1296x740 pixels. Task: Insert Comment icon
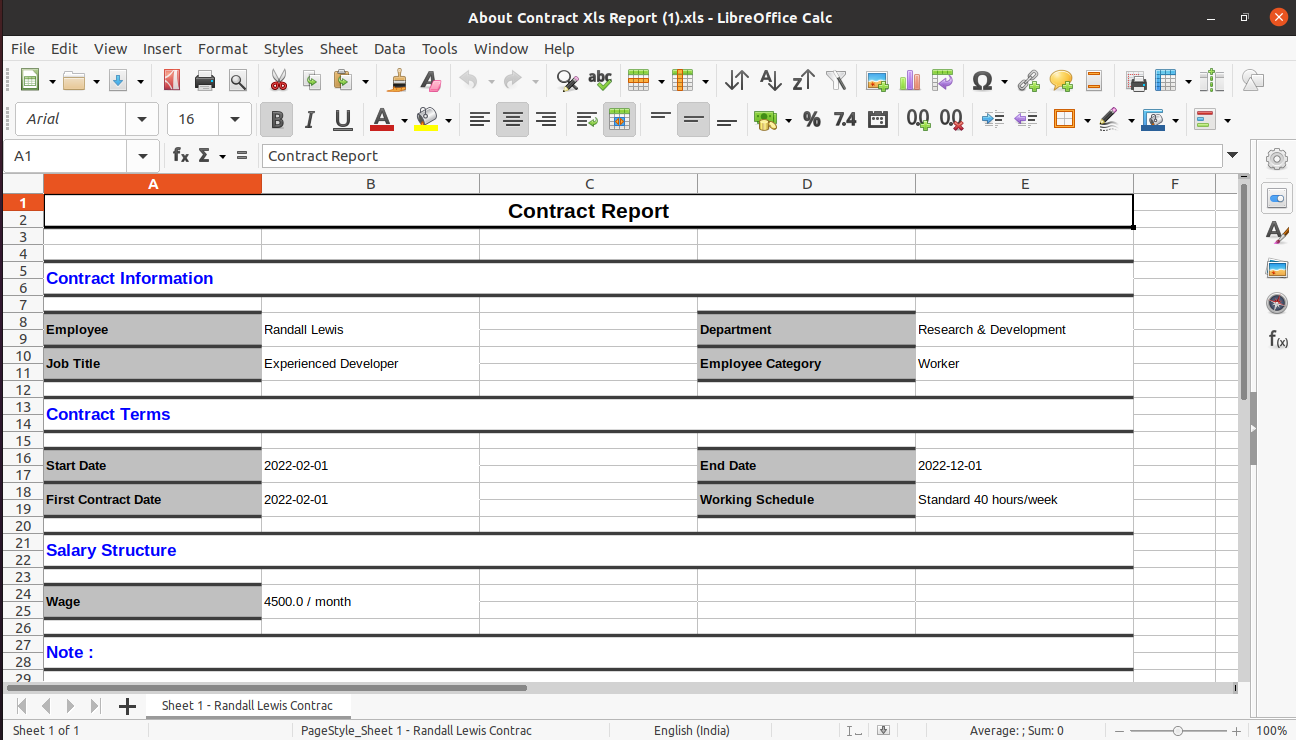[x=1061, y=80]
